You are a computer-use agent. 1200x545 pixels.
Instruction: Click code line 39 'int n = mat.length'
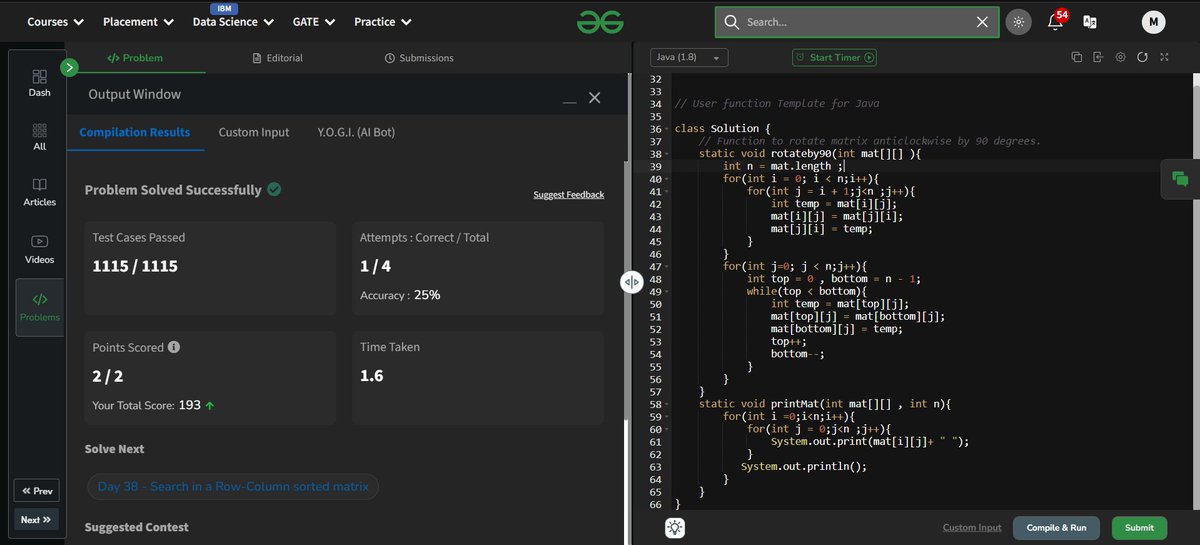coord(782,166)
